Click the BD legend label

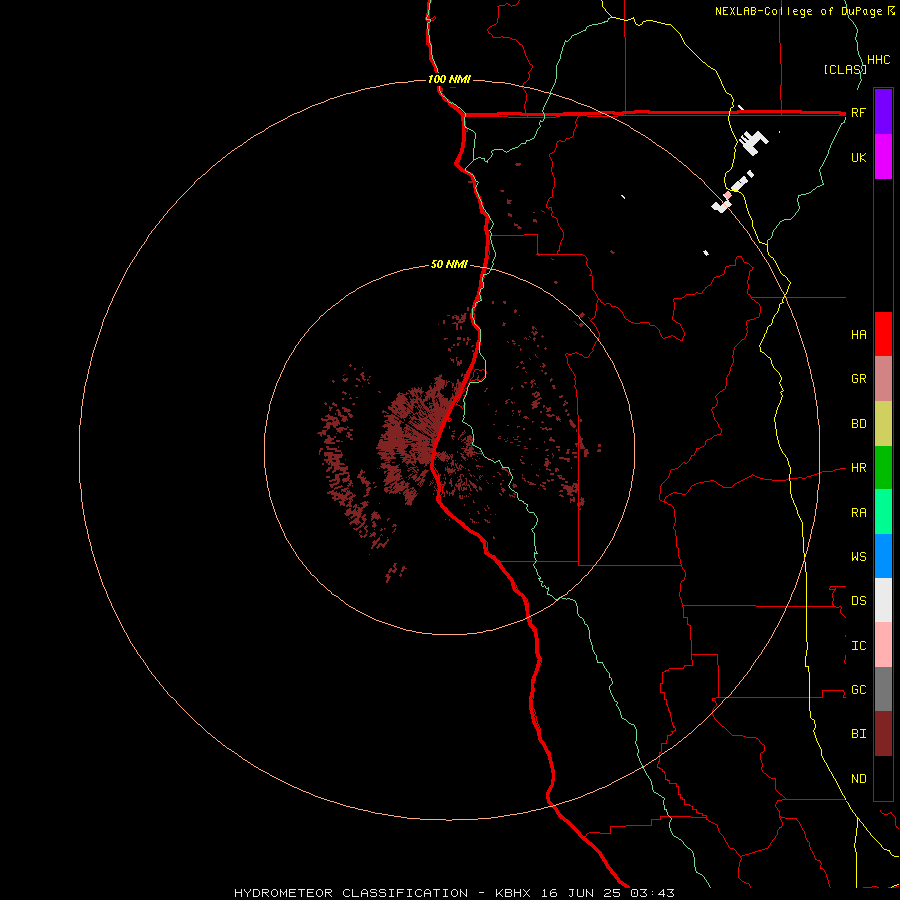tap(858, 424)
